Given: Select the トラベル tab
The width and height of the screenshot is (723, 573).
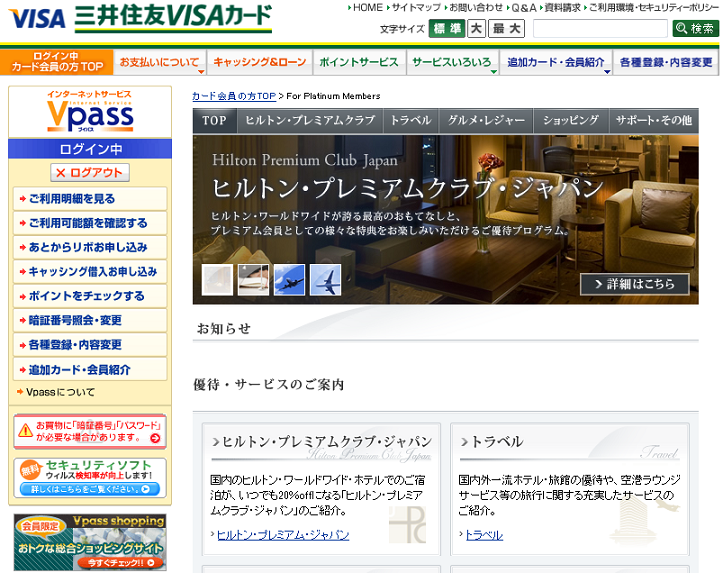Looking at the screenshot, I should [411, 121].
